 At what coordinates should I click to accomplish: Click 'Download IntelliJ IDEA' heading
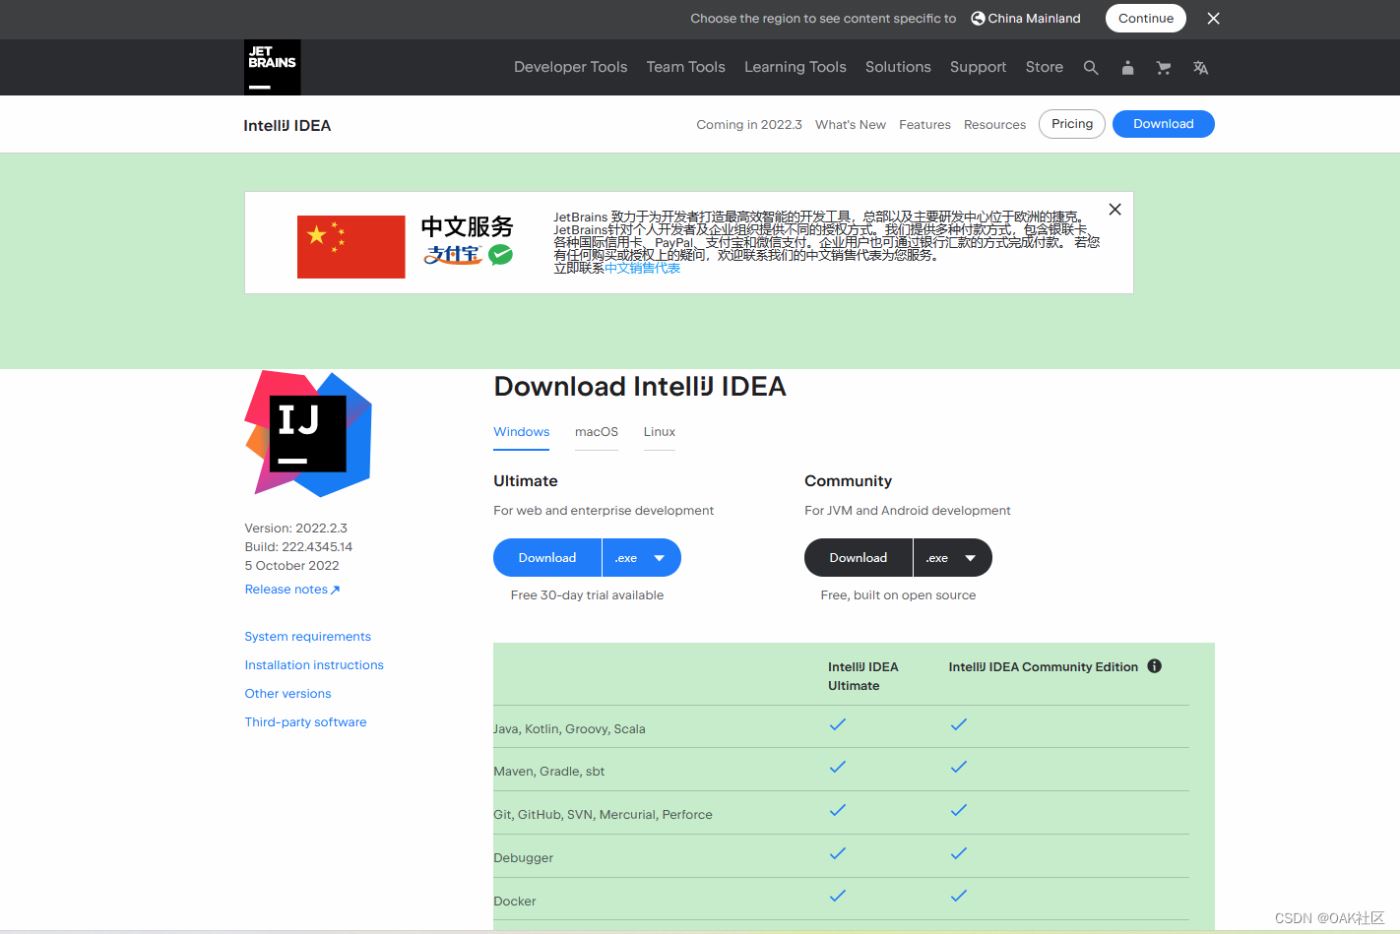click(640, 387)
